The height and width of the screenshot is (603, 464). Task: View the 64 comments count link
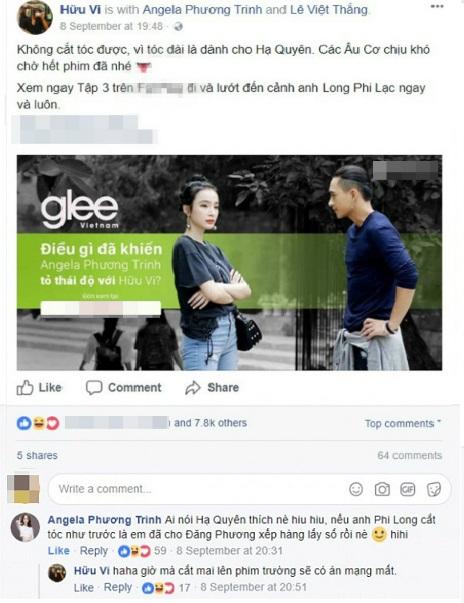point(409,455)
